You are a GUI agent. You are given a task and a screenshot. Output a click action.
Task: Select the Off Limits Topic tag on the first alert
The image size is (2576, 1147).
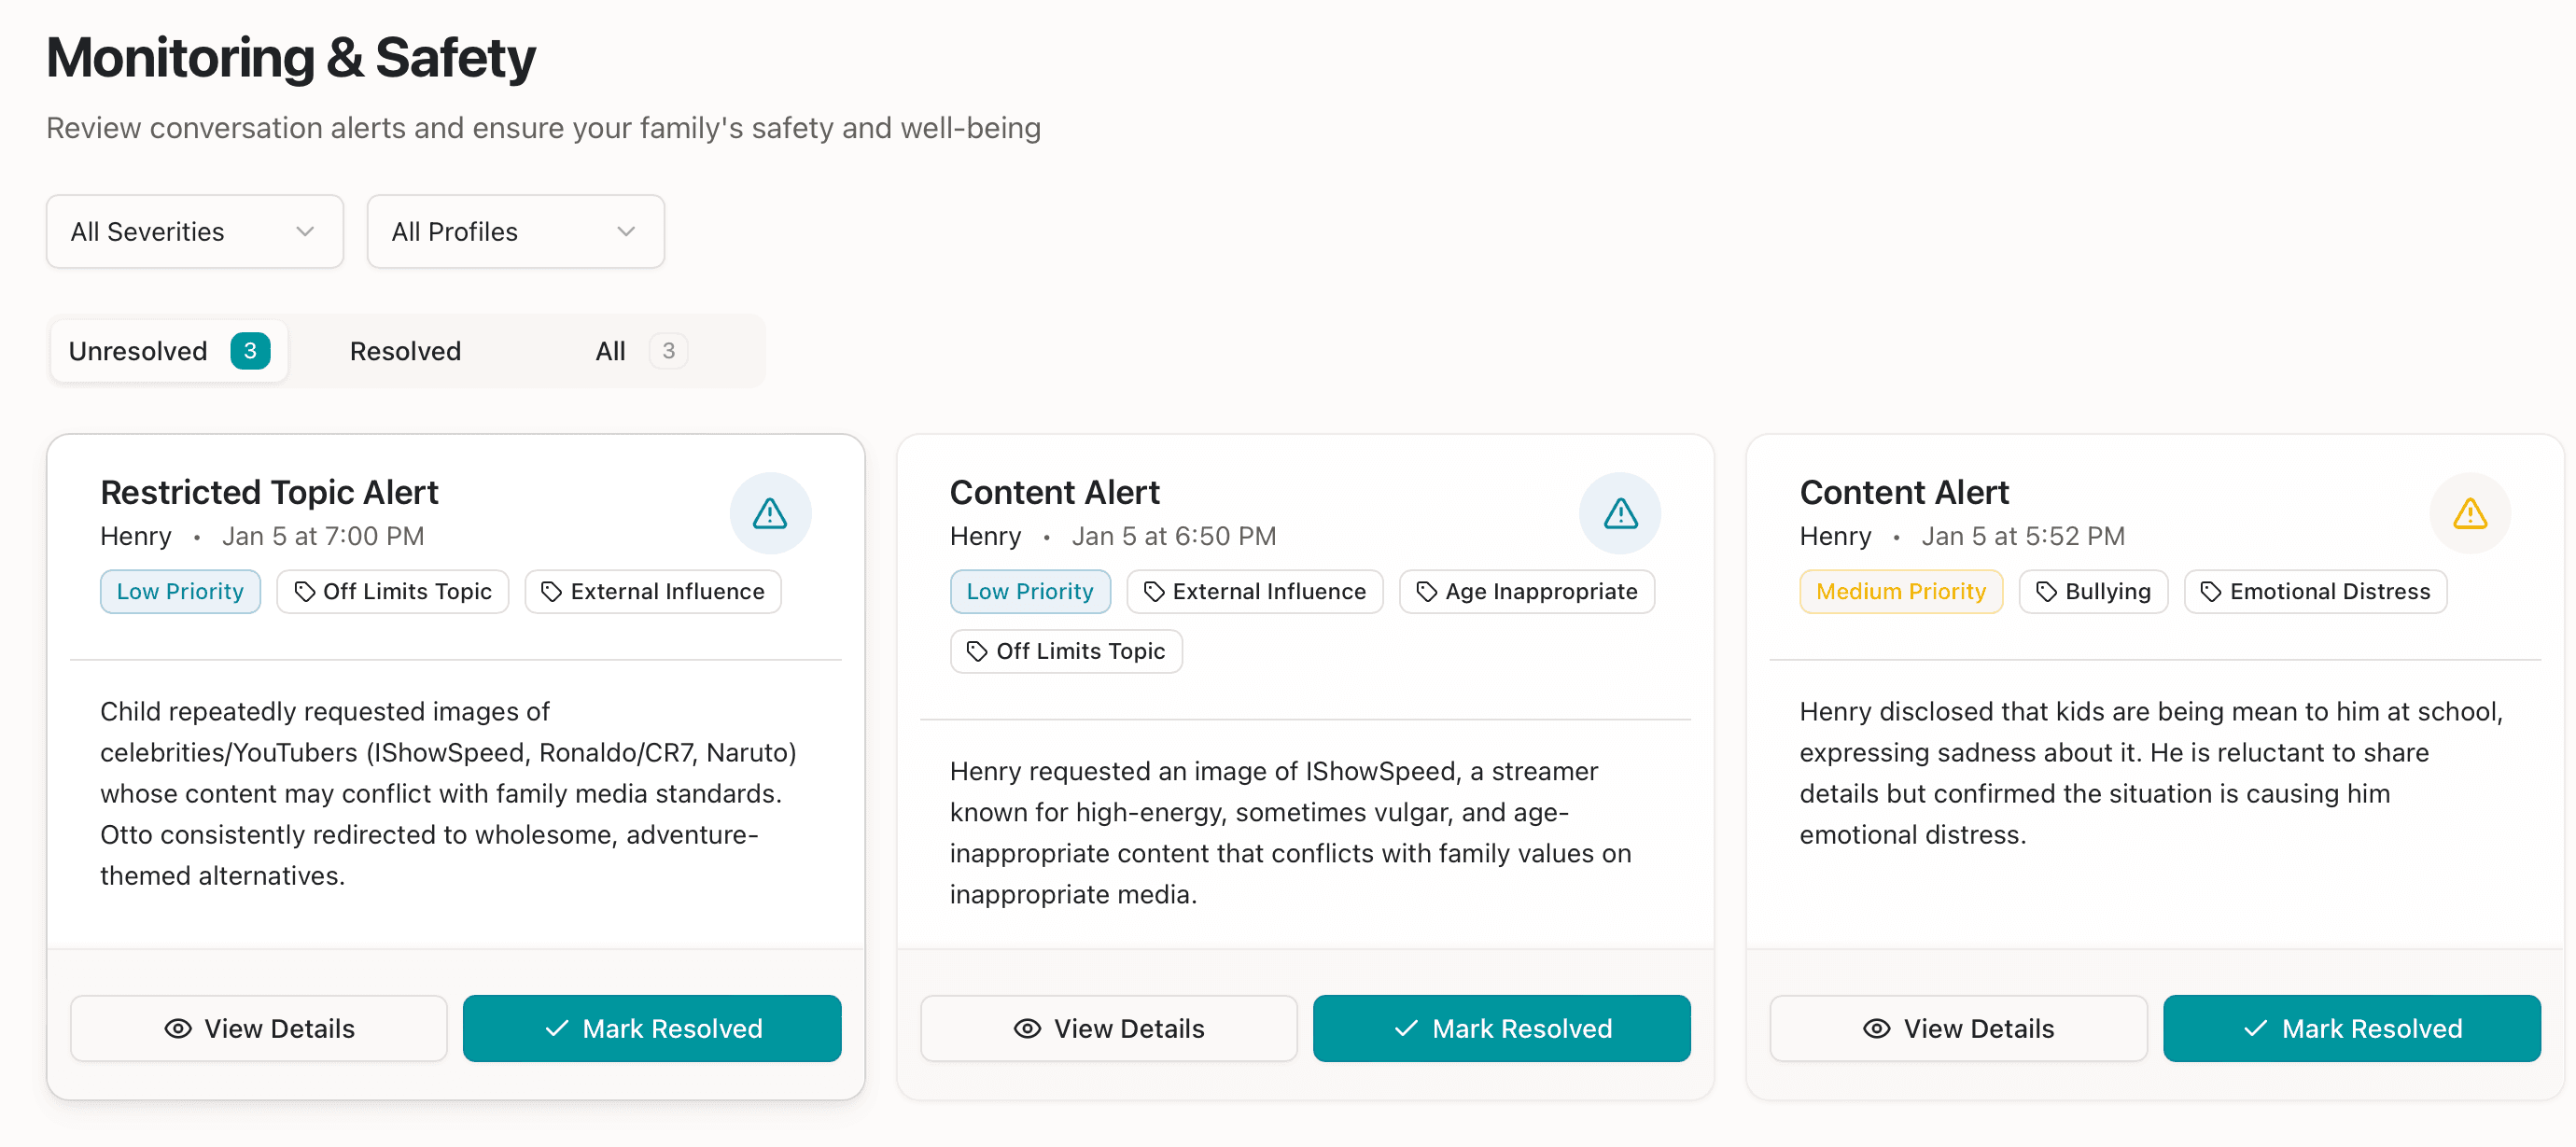(x=392, y=591)
